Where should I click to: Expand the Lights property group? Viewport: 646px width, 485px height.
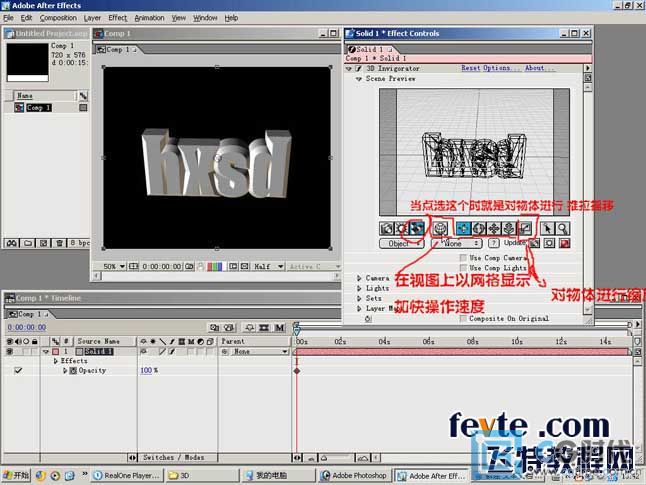click(x=359, y=288)
